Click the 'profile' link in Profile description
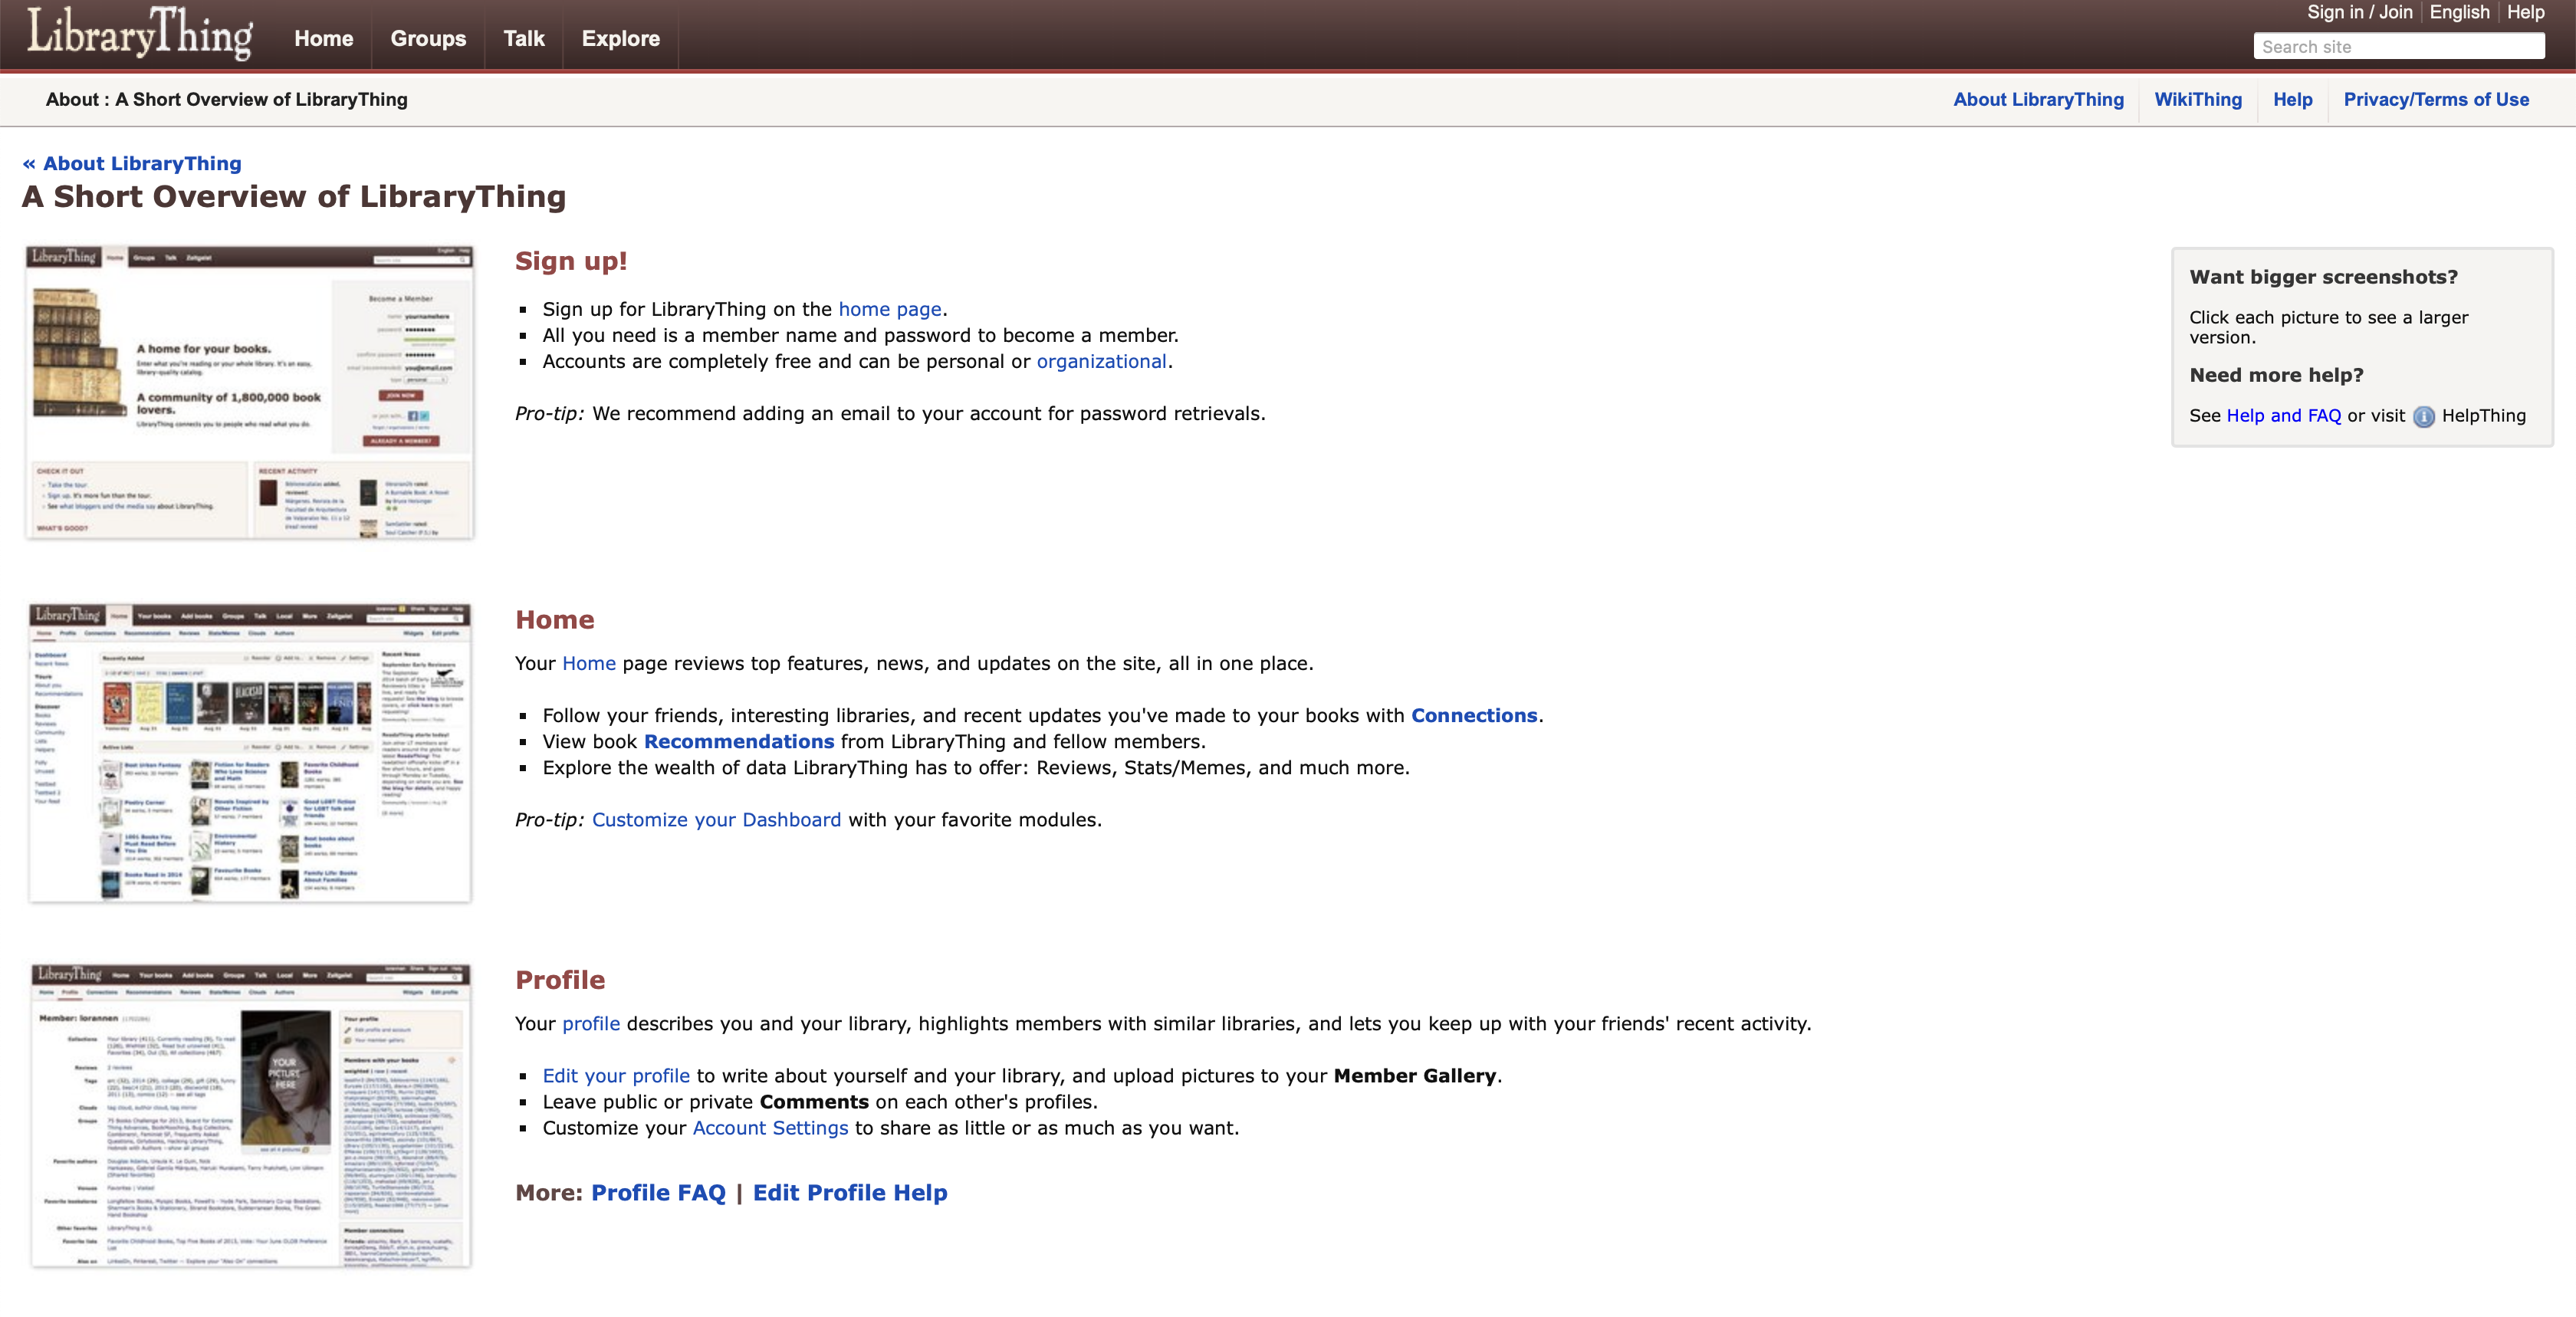The image size is (2576, 1317). tap(591, 1024)
